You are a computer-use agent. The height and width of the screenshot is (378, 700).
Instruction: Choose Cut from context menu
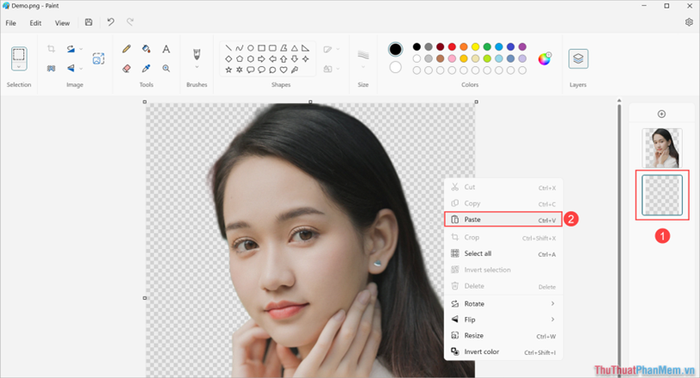click(503, 187)
